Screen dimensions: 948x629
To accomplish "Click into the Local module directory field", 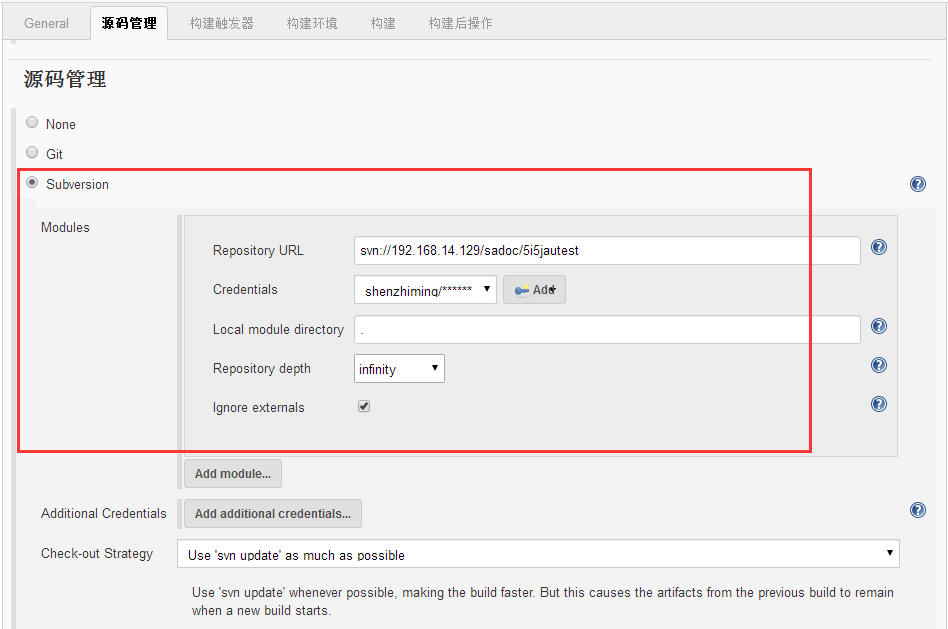I will (607, 330).
